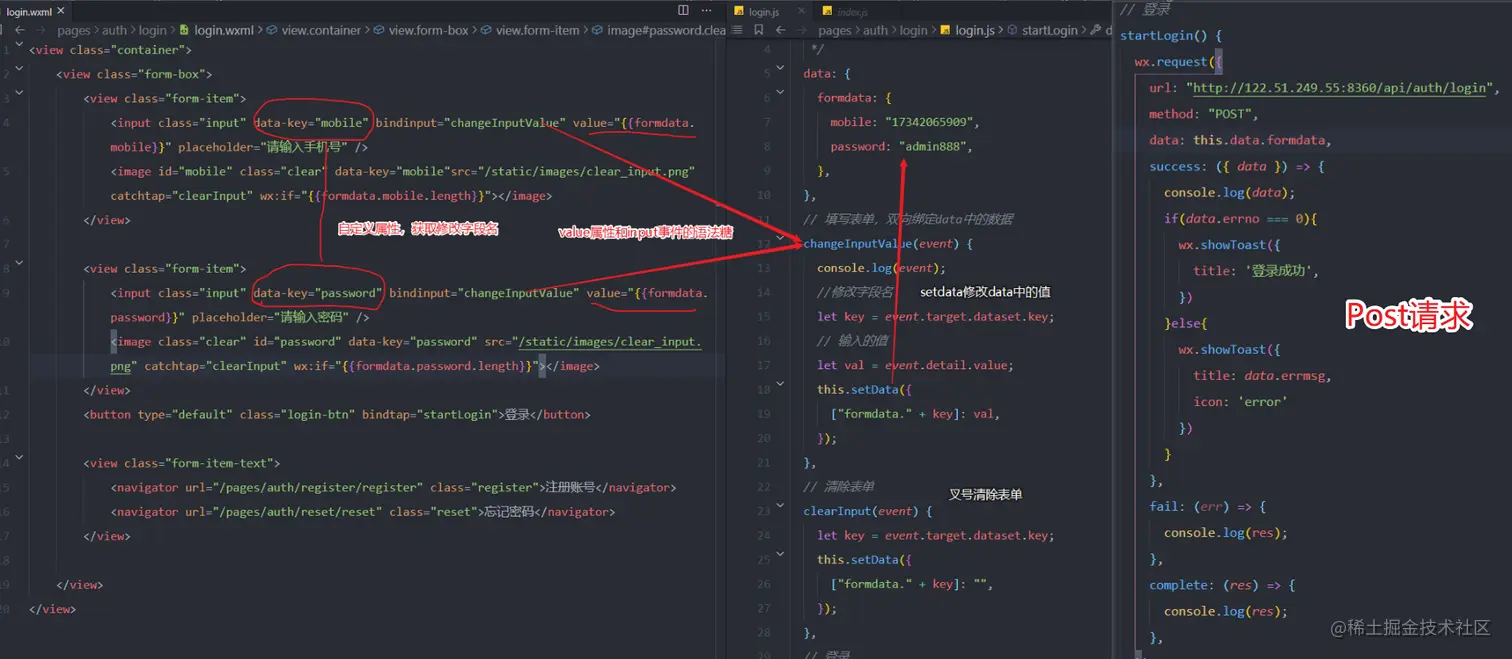Viewport: 1512px width, 659px height.
Task: Open the login folder breadcrumb in the login.js pane
Action: click(x=914, y=30)
